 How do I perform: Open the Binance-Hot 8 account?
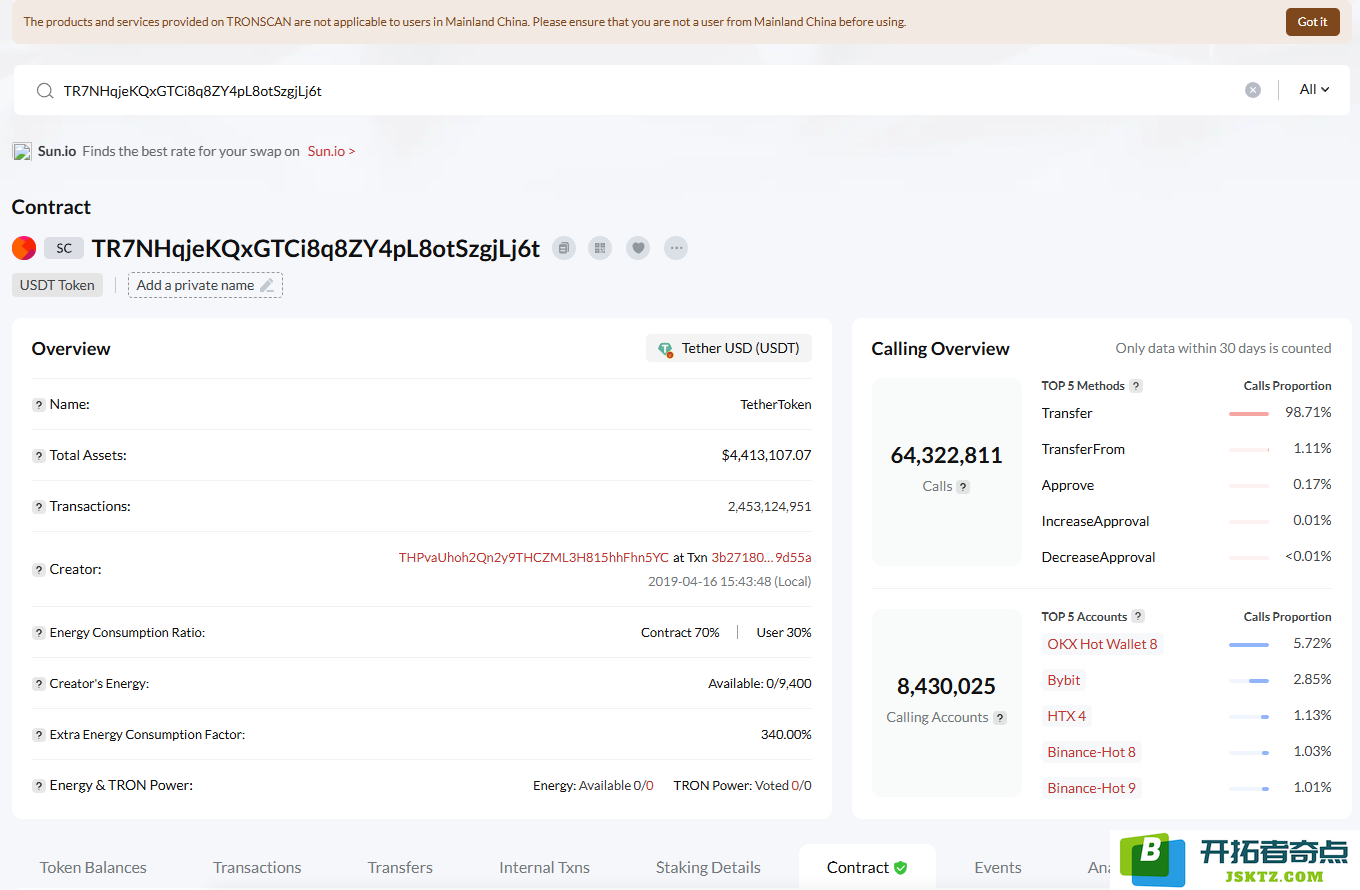pyautogui.click(x=1092, y=752)
